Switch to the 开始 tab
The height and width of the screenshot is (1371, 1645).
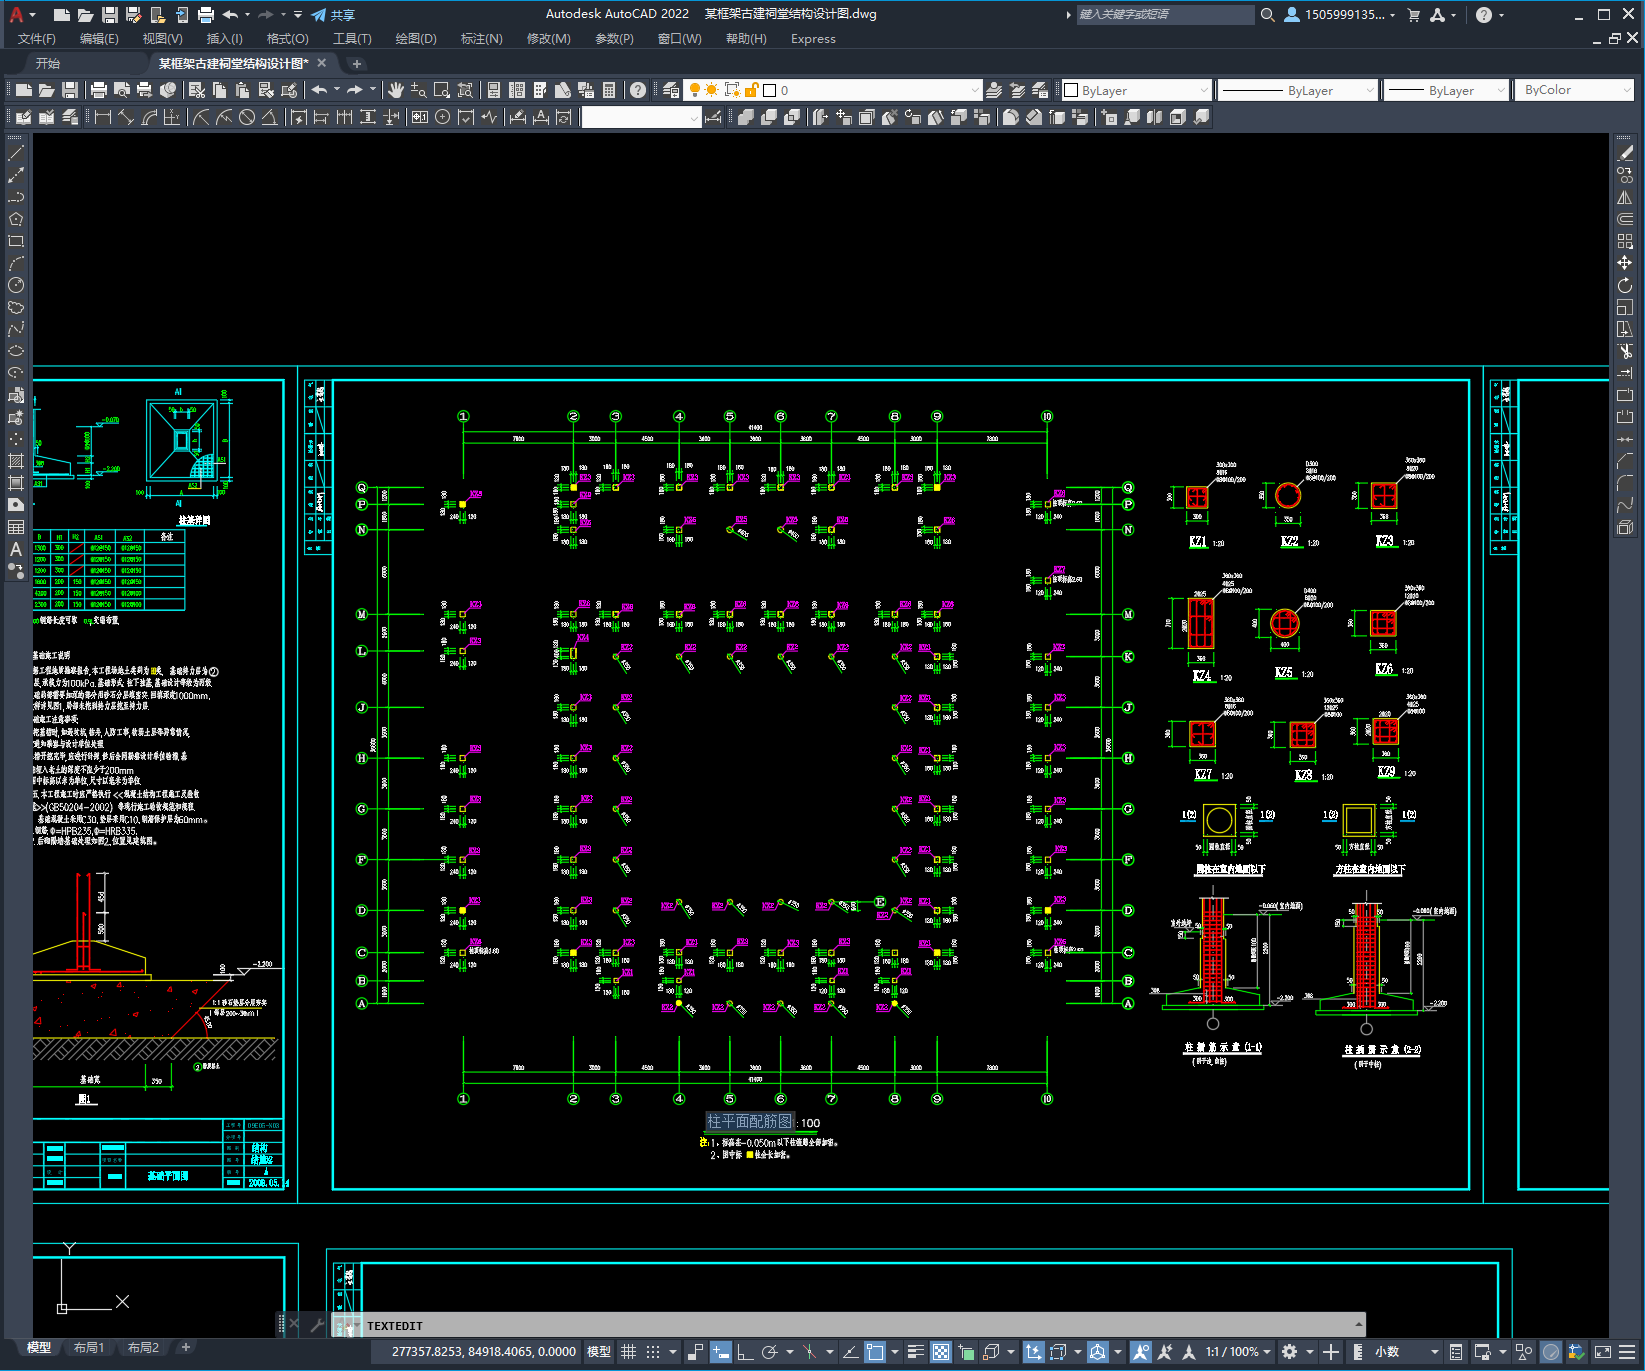(x=48, y=63)
